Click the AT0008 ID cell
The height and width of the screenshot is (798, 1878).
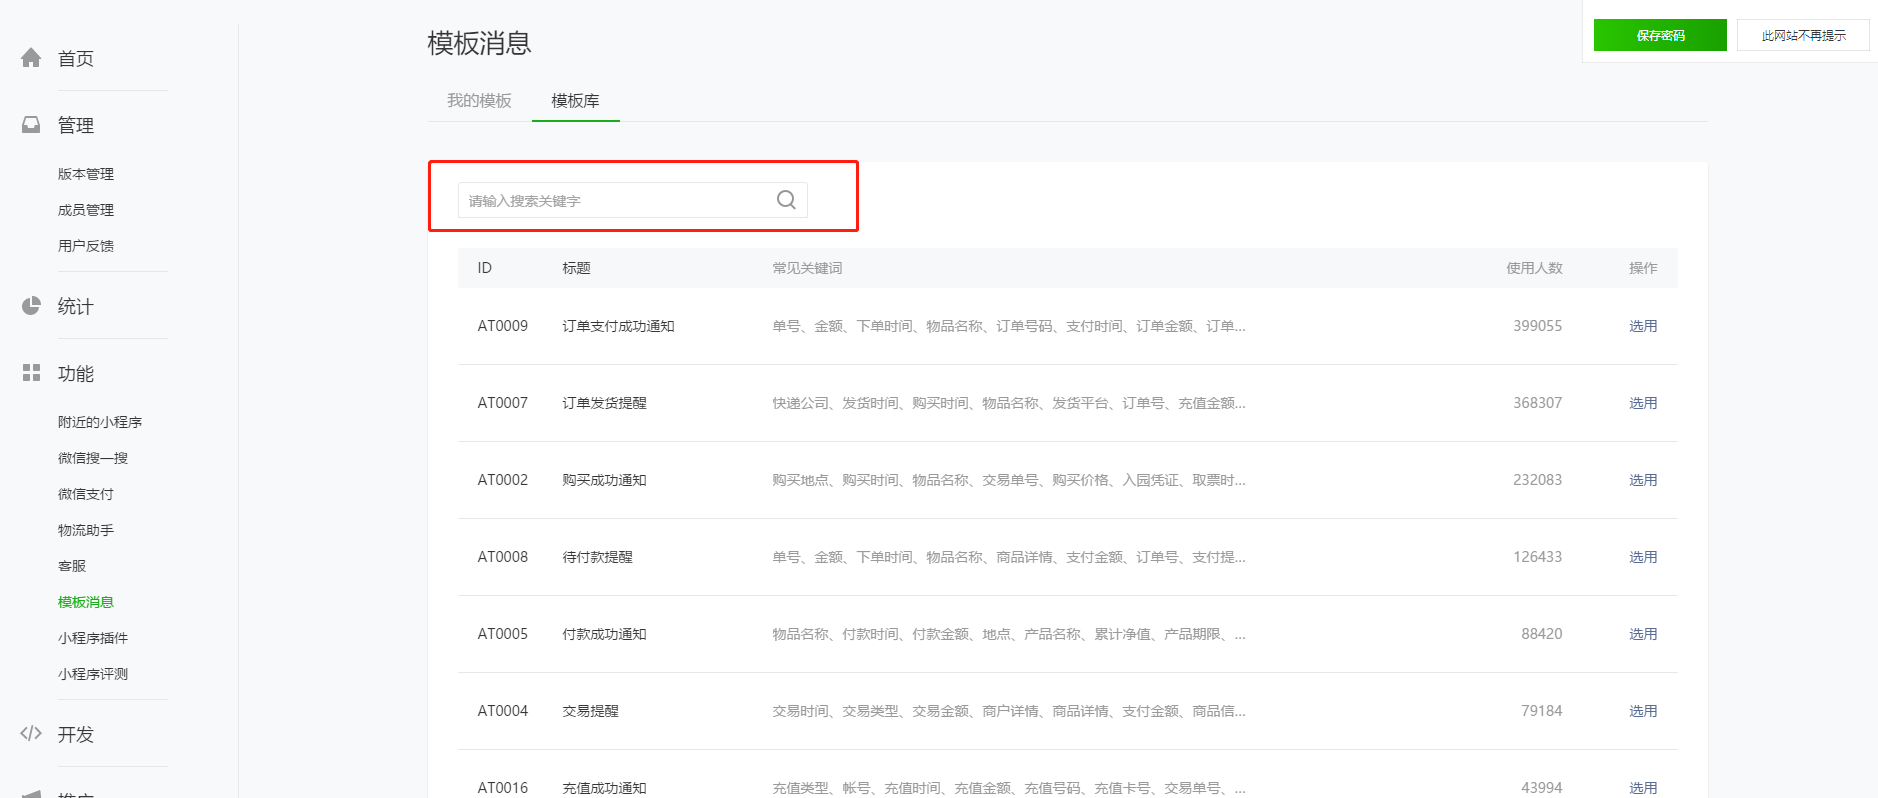click(502, 557)
